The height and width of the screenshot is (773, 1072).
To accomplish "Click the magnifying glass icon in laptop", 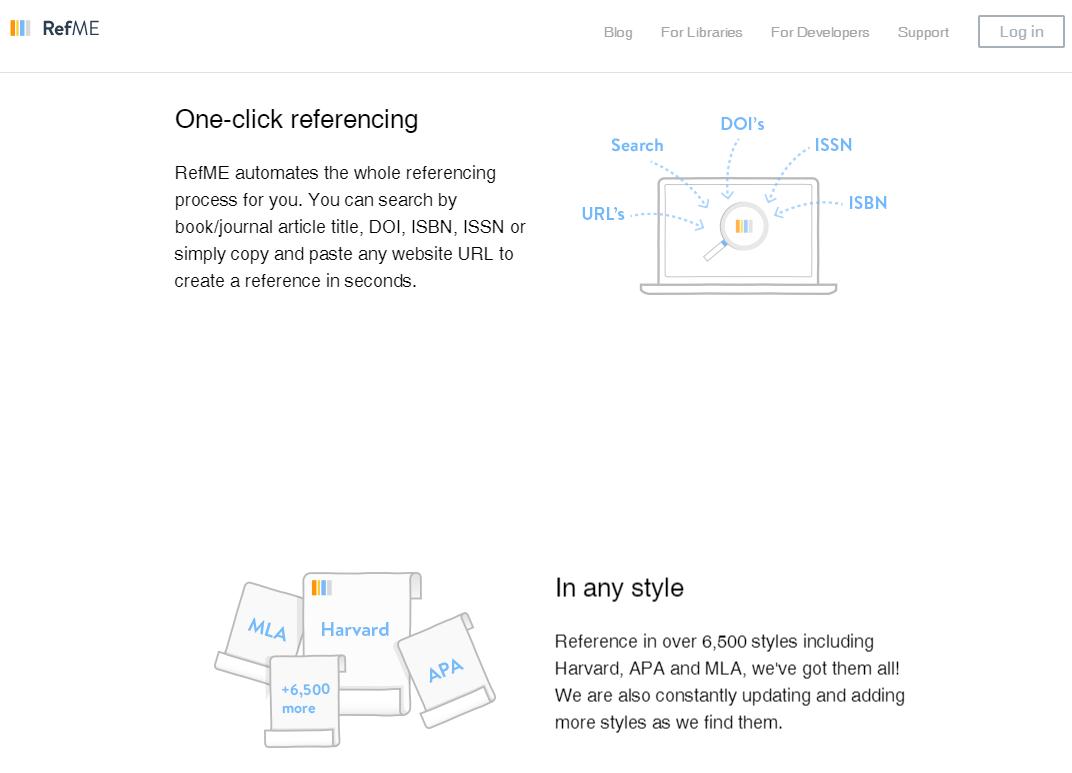I will click(x=738, y=230).
